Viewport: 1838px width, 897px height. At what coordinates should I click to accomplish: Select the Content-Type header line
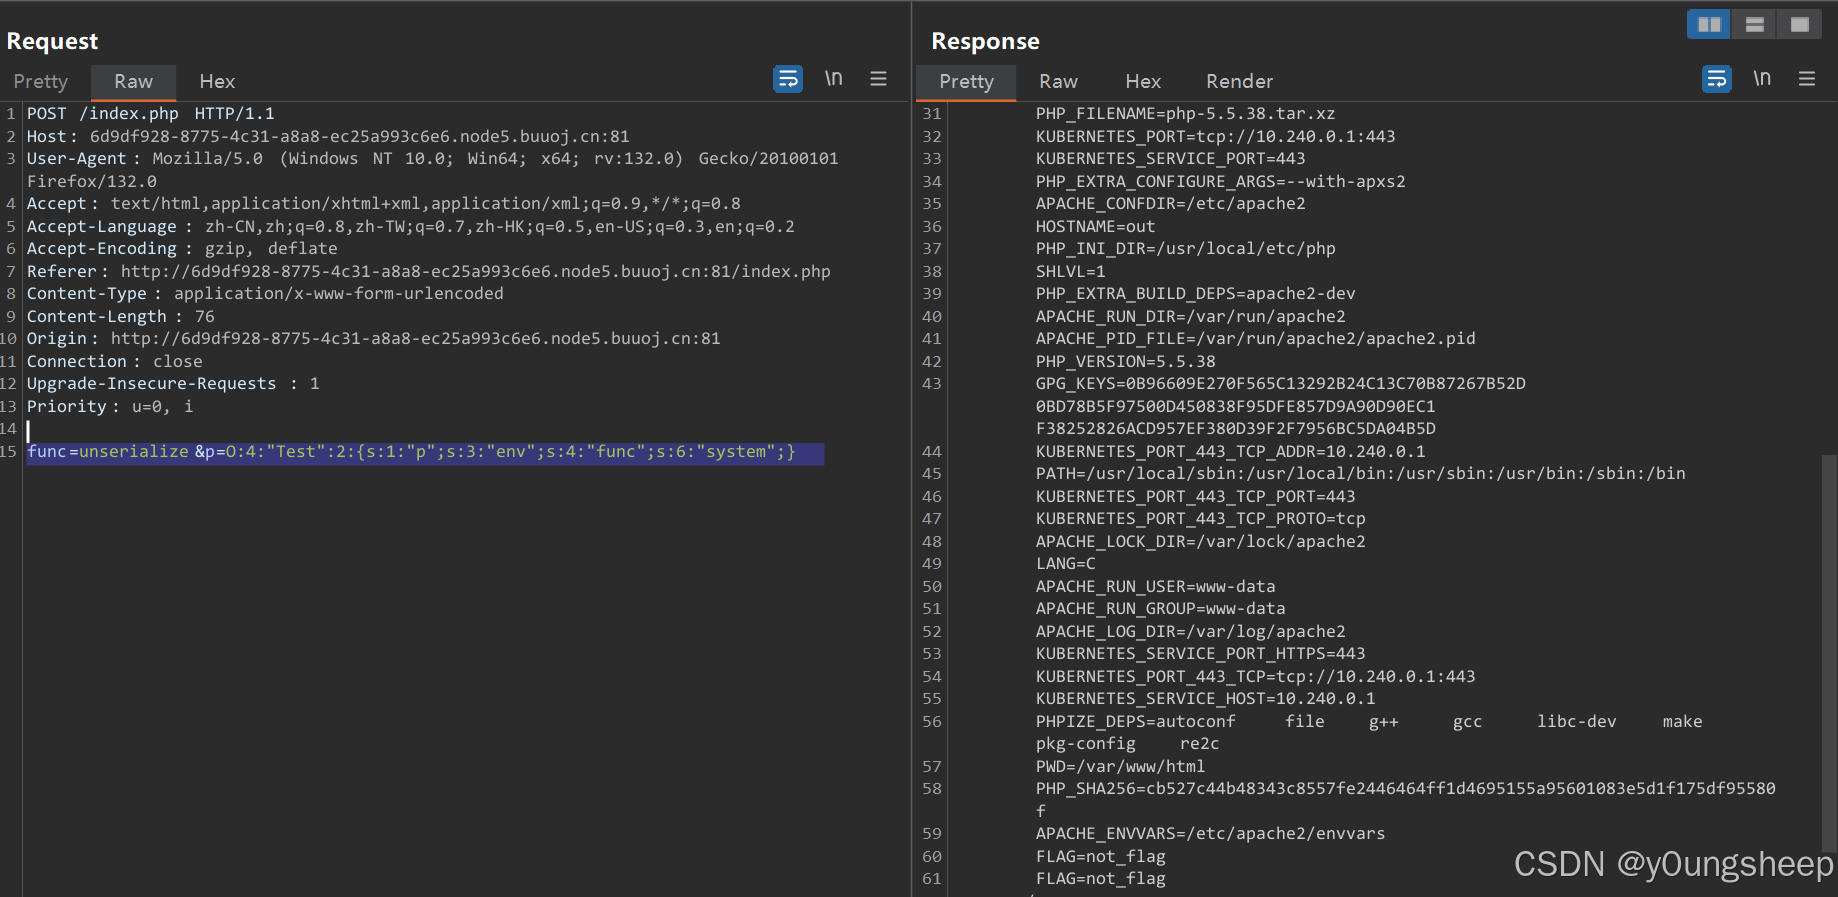pos(265,294)
